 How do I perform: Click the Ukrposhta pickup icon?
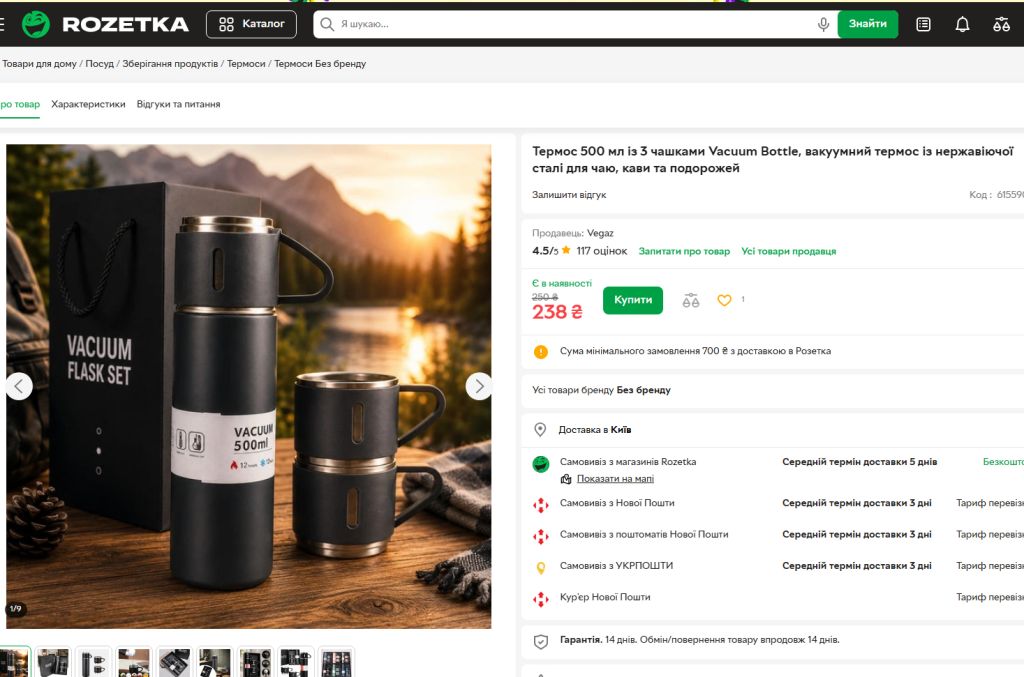541,567
